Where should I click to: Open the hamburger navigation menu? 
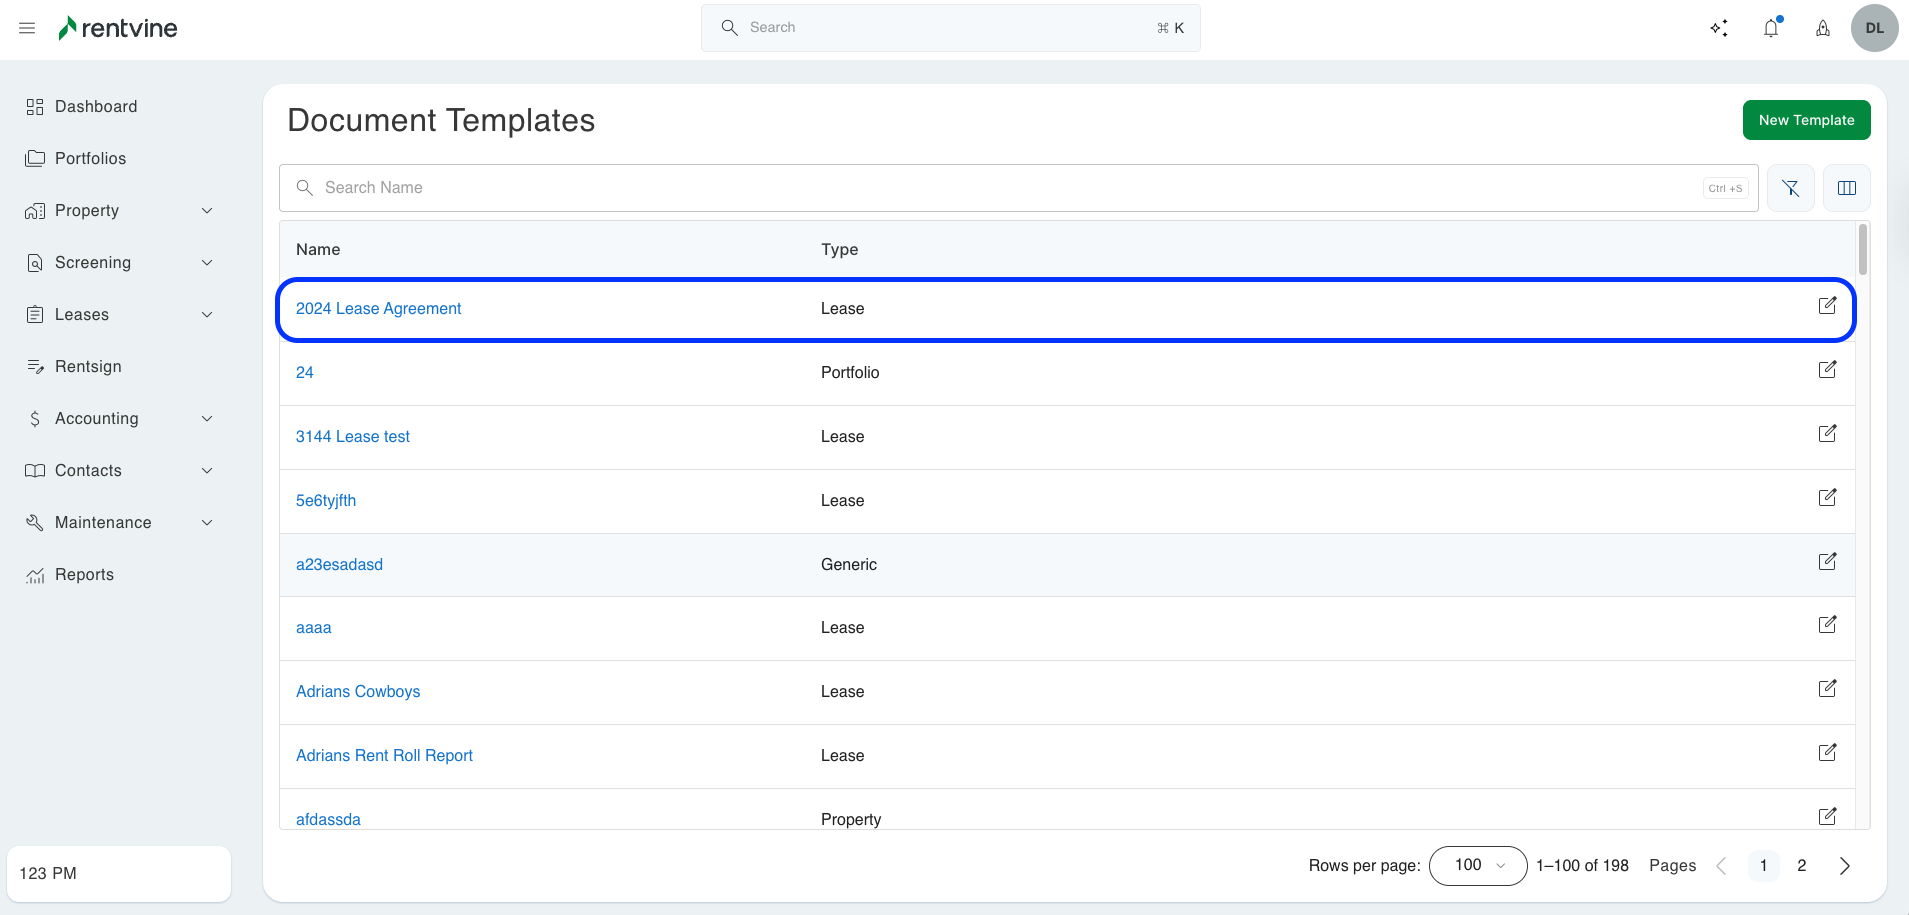point(27,28)
